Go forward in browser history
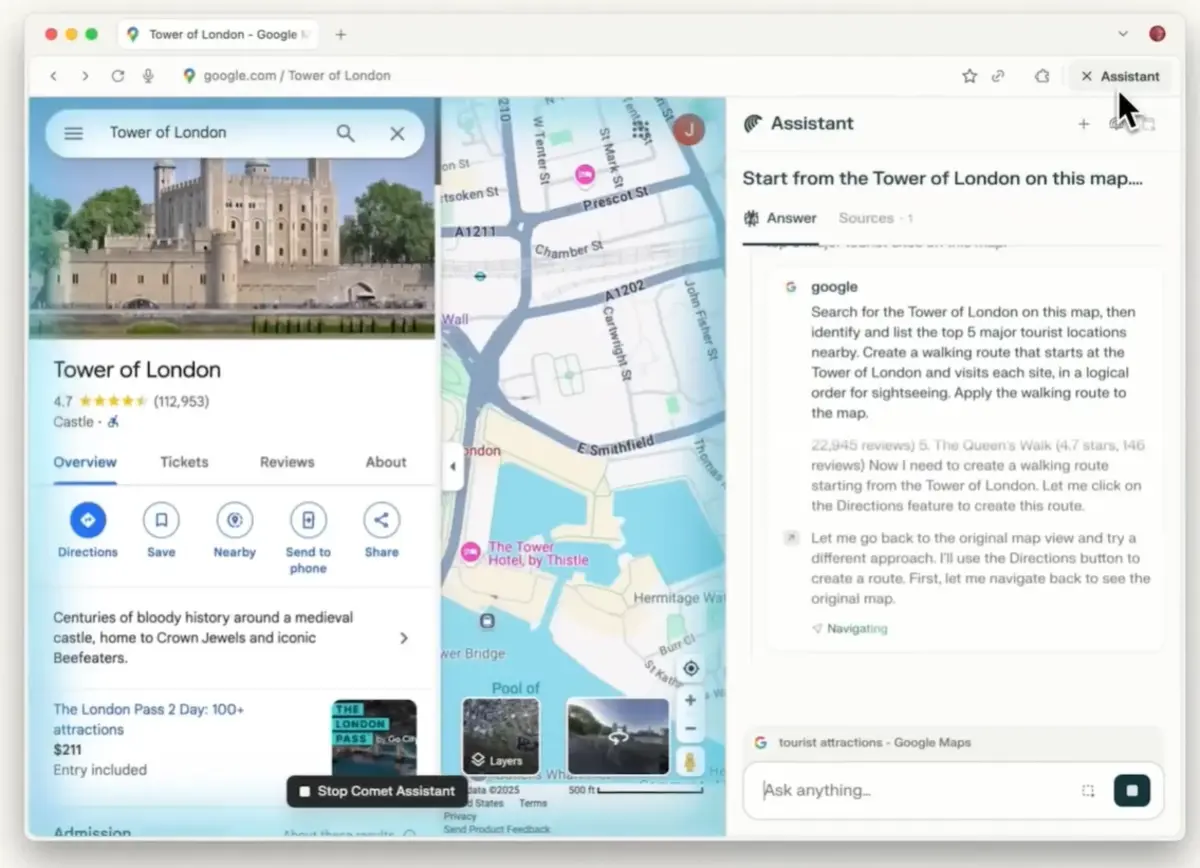 (85, 76)
